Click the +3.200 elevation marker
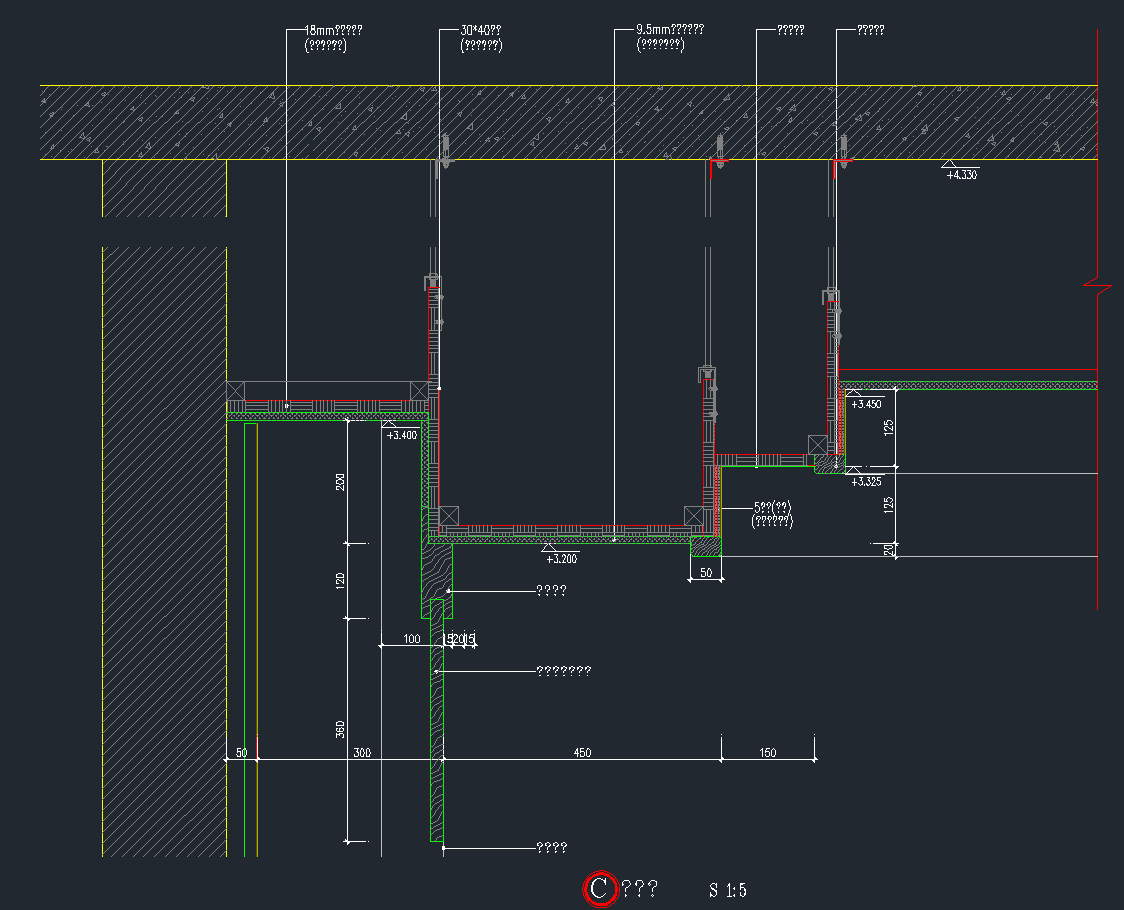 (561, 558)
